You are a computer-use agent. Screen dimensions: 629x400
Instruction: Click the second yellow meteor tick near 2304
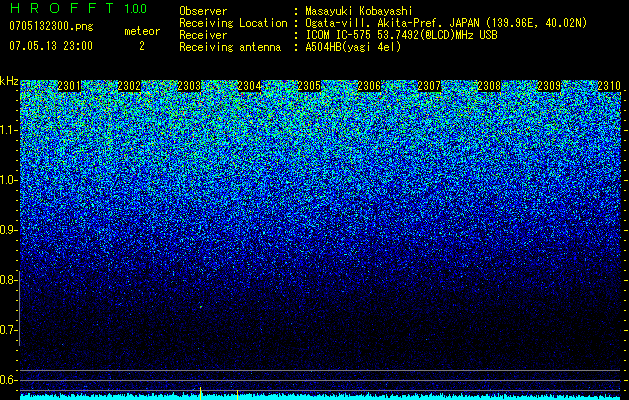237,395
